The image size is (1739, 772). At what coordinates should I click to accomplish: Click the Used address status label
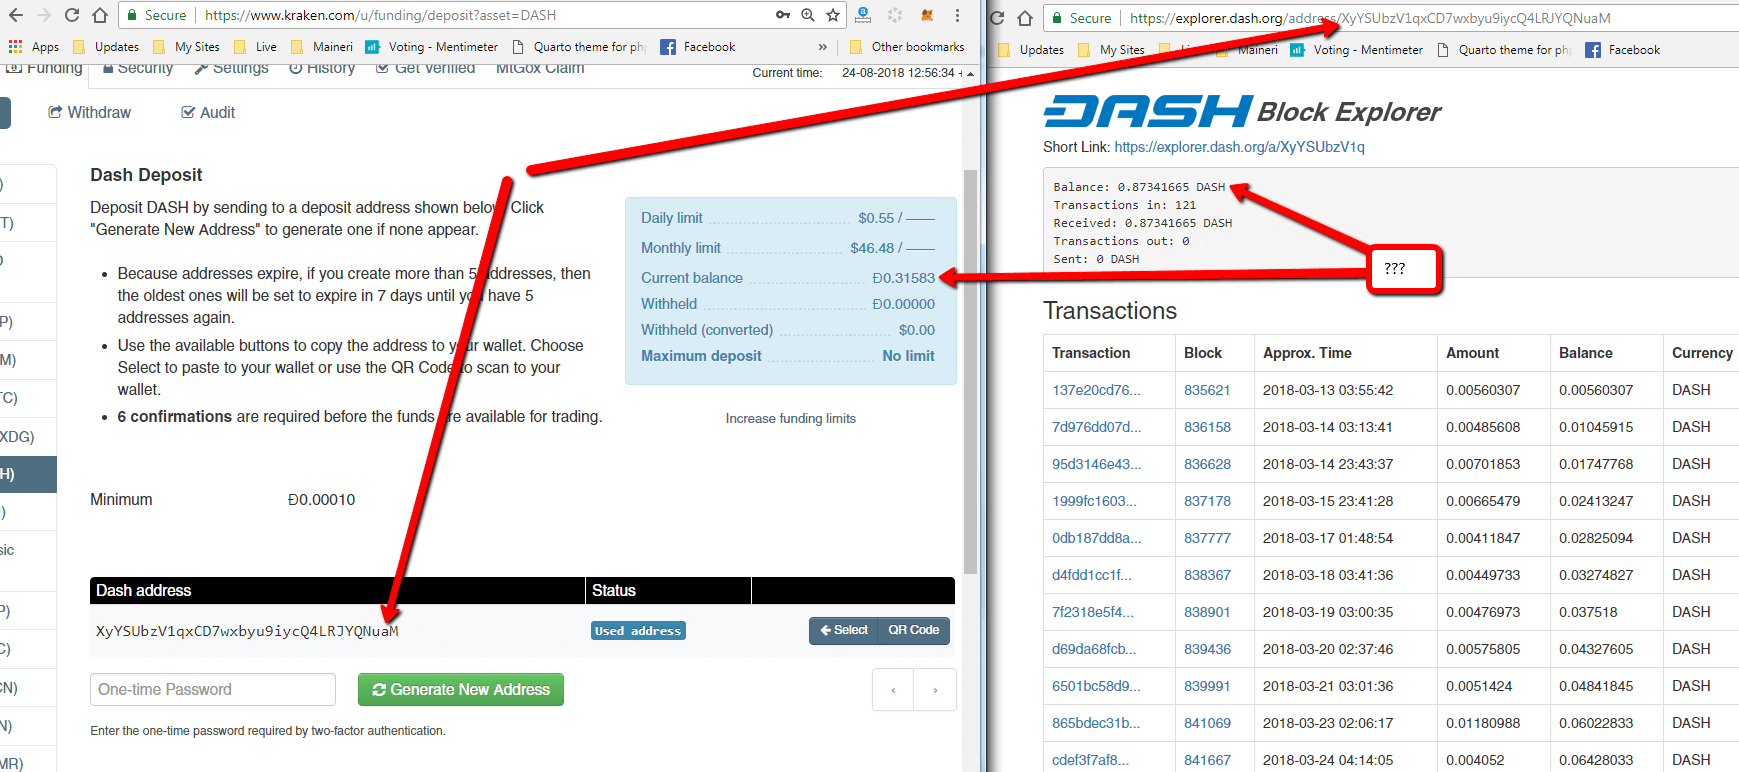click(638, 631)
